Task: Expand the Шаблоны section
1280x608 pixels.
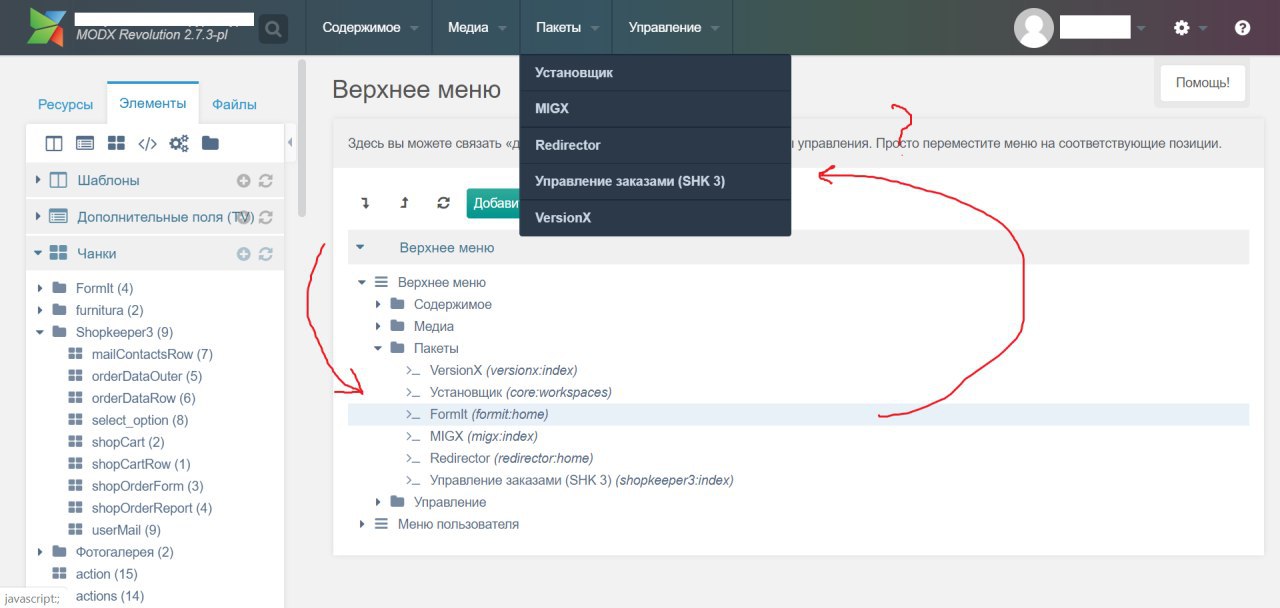Action: (38, 180)
